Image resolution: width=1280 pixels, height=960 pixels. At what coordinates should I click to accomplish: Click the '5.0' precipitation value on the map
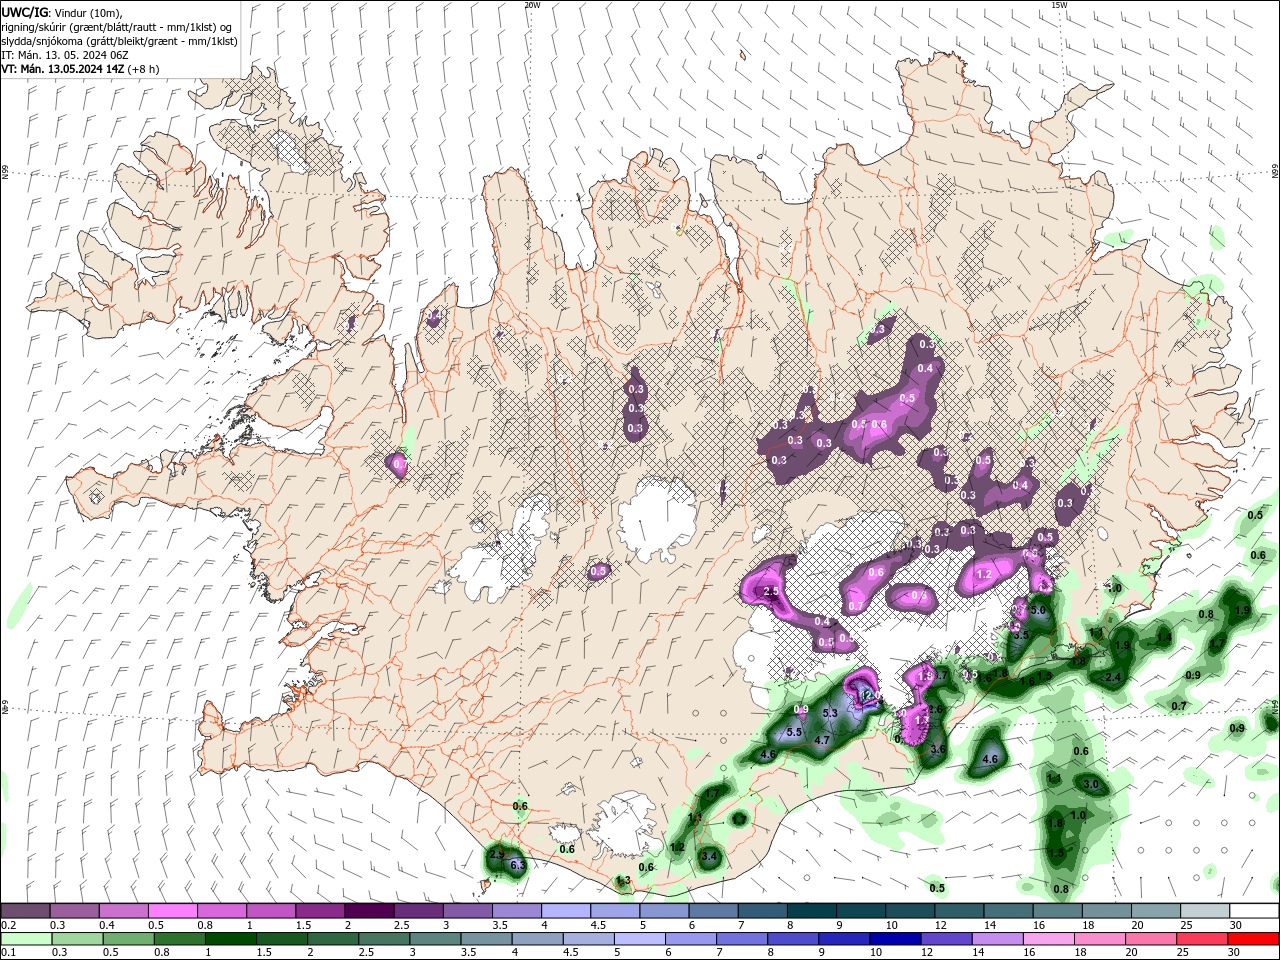(x=1038, y=610)
